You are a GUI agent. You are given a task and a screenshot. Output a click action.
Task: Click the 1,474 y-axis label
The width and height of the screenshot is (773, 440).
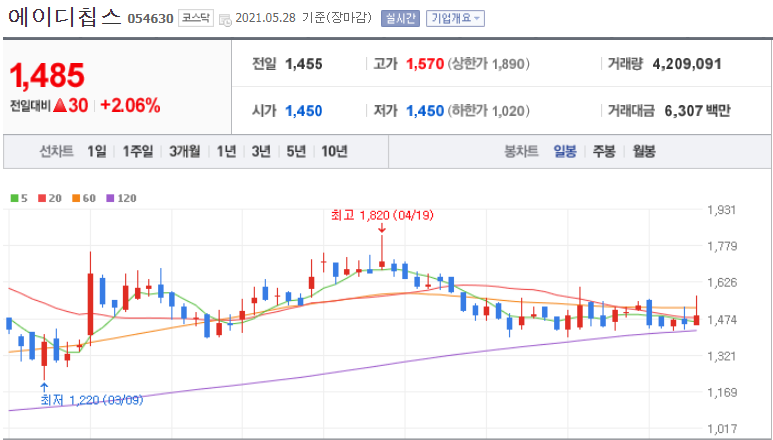722,320
